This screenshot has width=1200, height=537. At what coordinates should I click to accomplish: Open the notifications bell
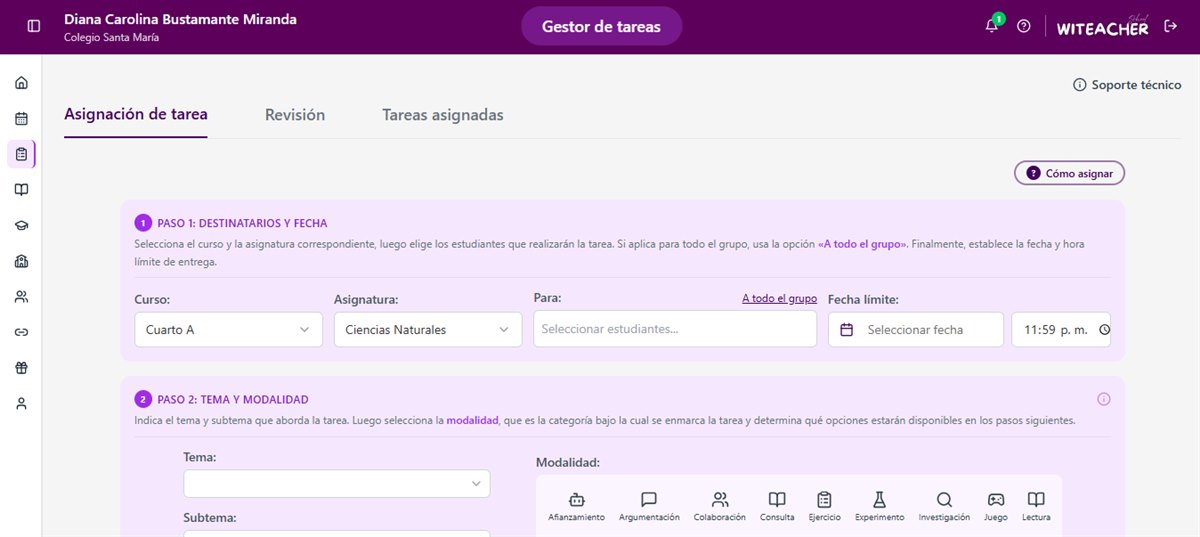(x=992, y=26)
